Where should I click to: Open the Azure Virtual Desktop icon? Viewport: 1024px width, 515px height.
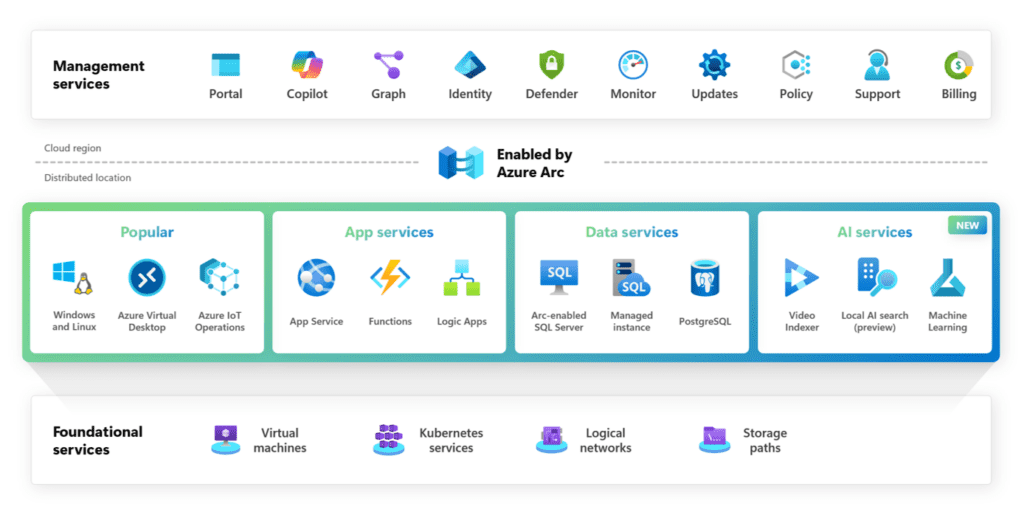(x=147, y=278)
